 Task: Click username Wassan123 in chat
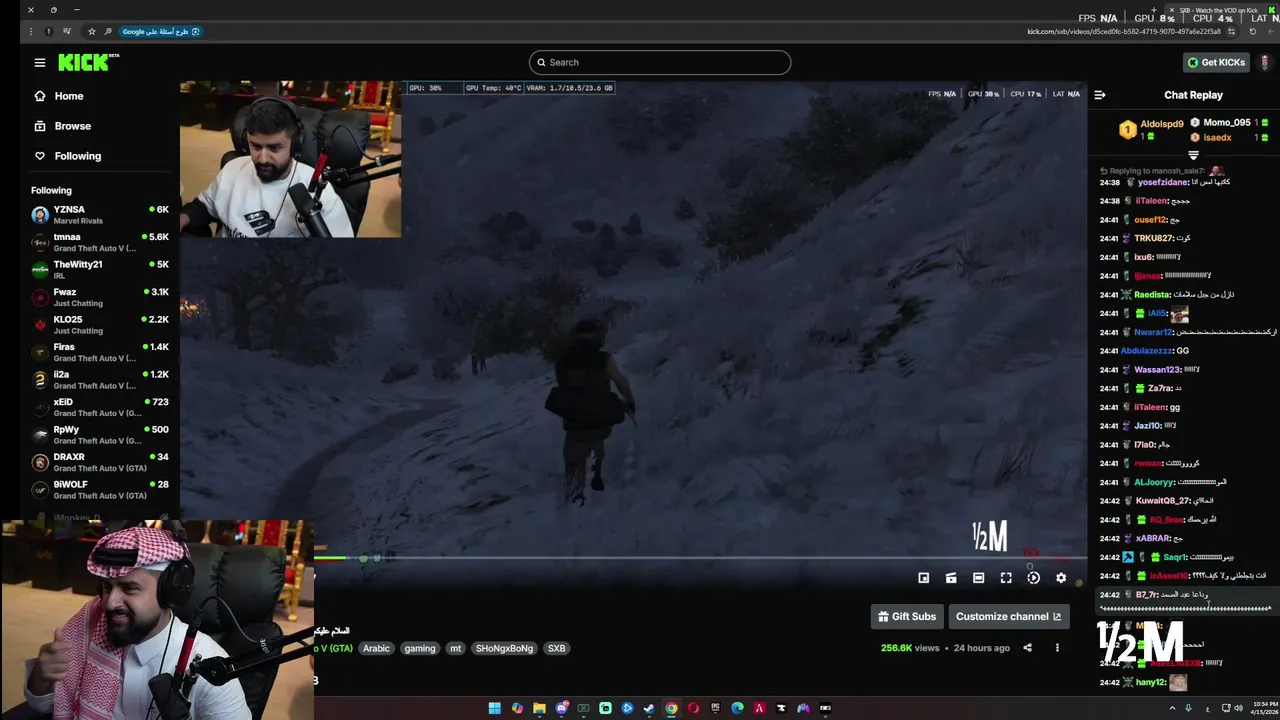pos(1157,369)
